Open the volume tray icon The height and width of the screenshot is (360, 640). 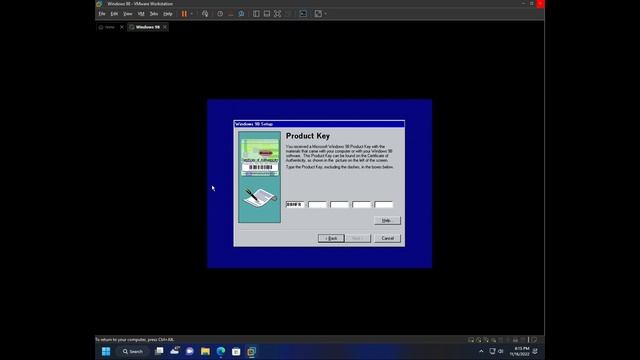point(501,351)
